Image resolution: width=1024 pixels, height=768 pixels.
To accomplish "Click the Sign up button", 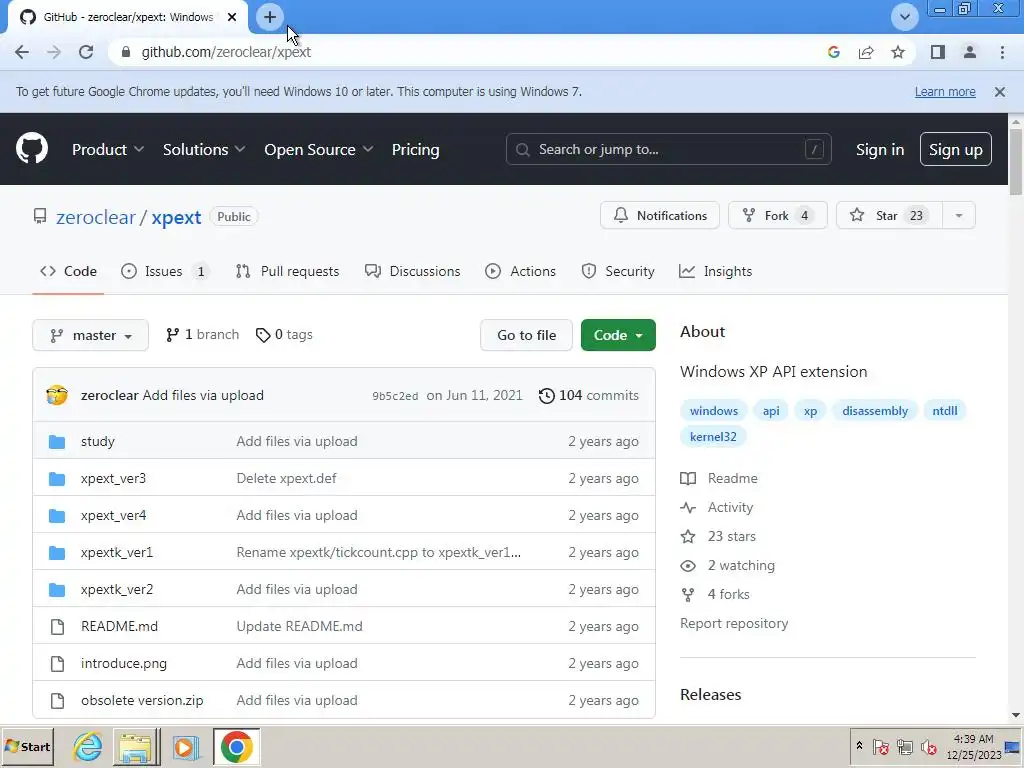I will pos(955,150).
